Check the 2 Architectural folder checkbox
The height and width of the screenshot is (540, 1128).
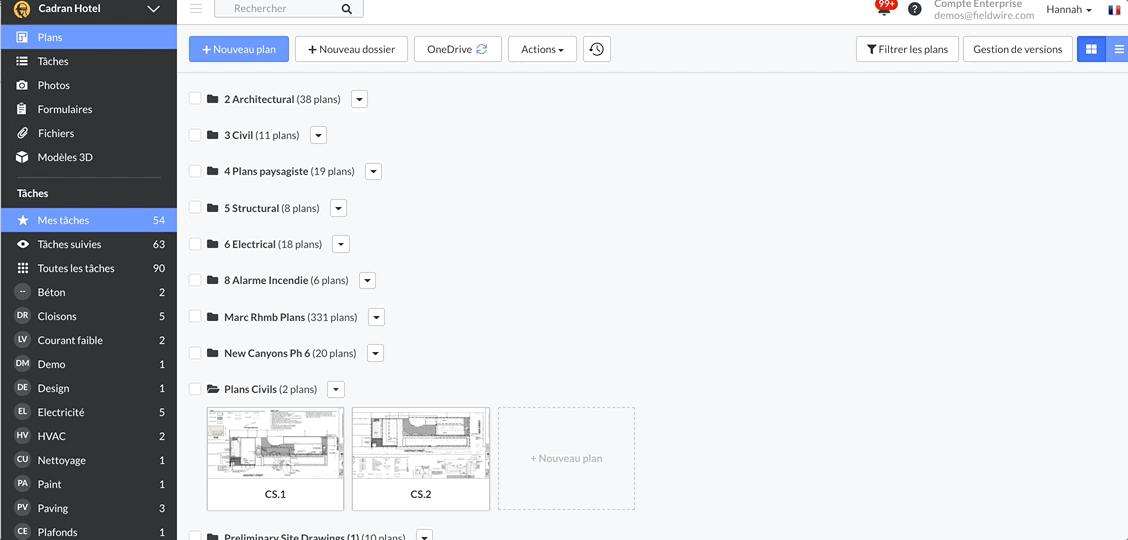click(195, 99)
